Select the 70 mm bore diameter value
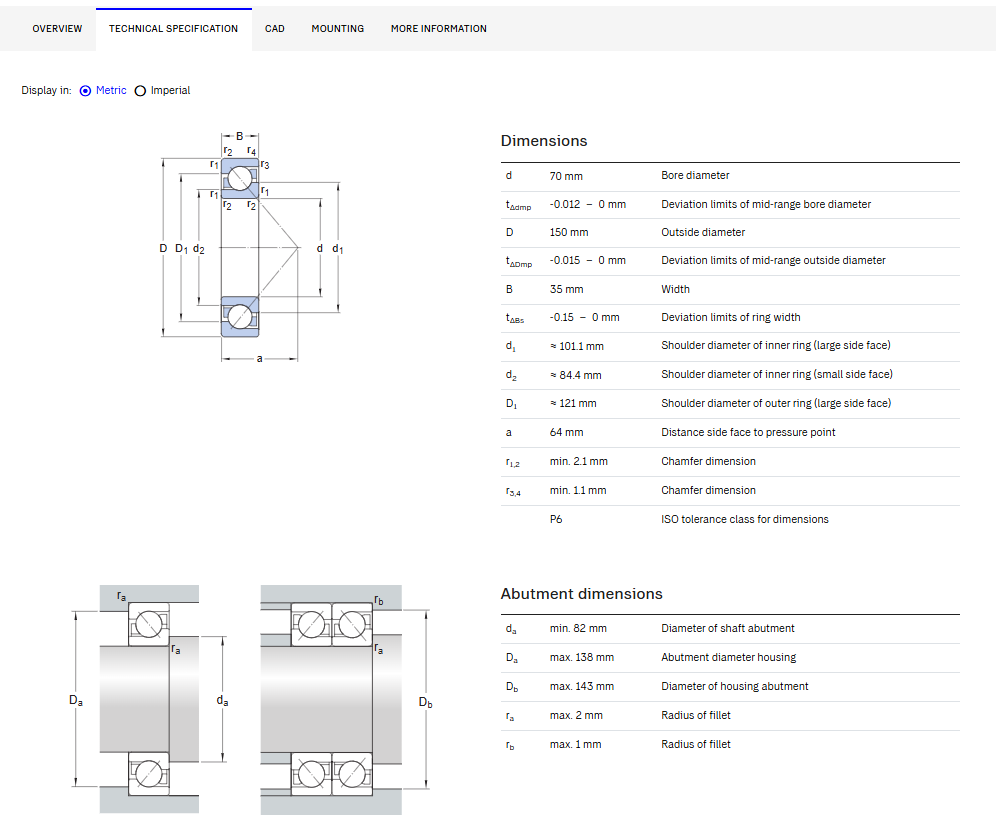Image resolution: width=996 pixels, height=825 pixels. [x=566, y=176]
